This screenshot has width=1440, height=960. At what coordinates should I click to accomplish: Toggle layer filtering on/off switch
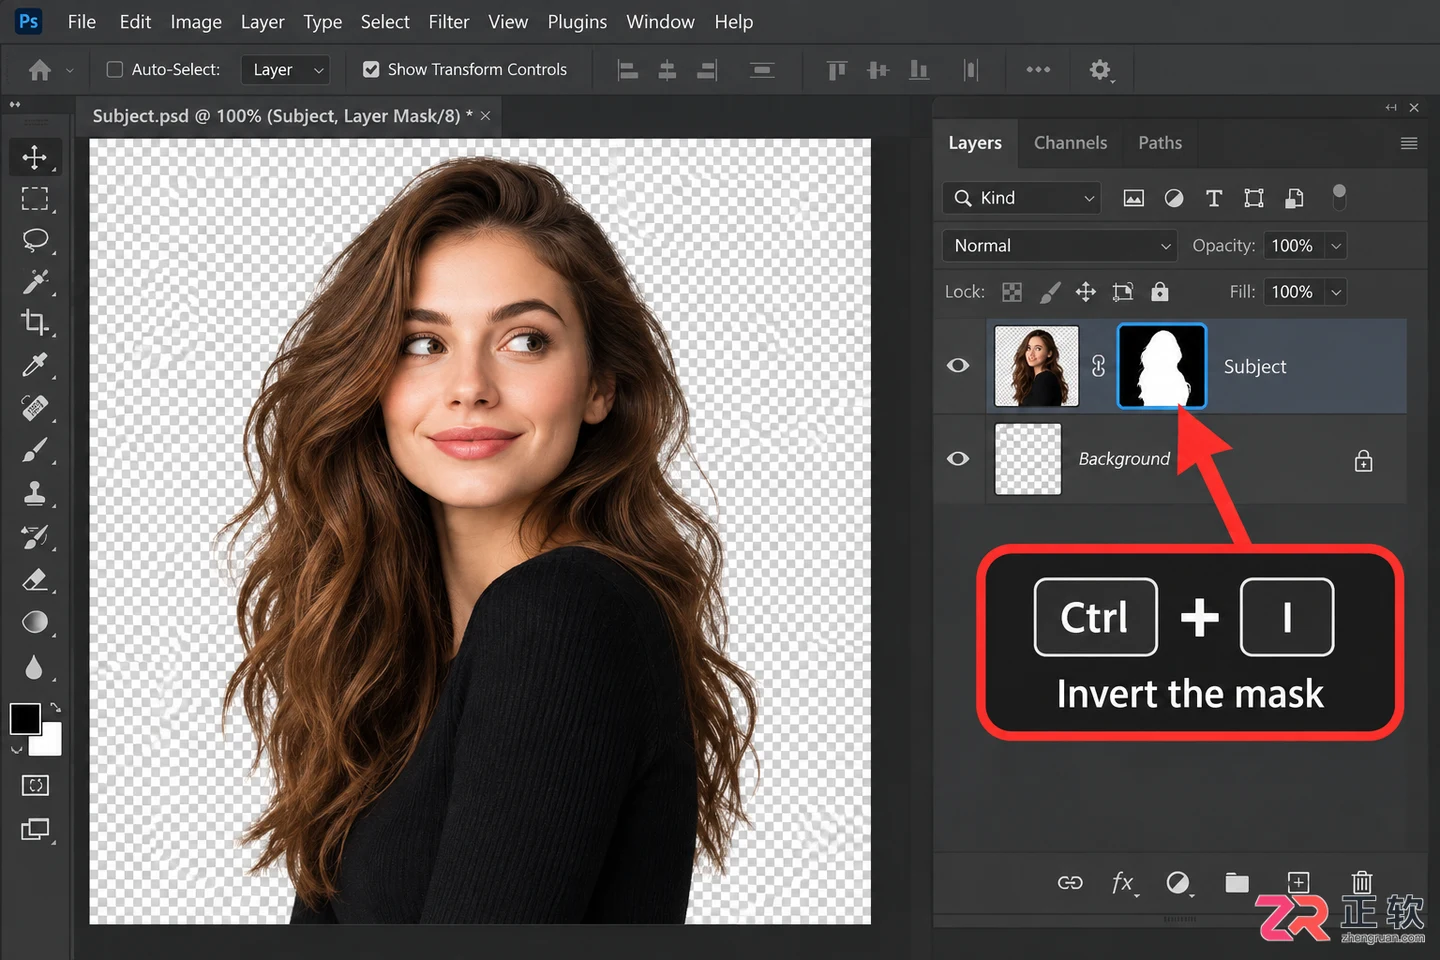click(x=1339, y=197)
